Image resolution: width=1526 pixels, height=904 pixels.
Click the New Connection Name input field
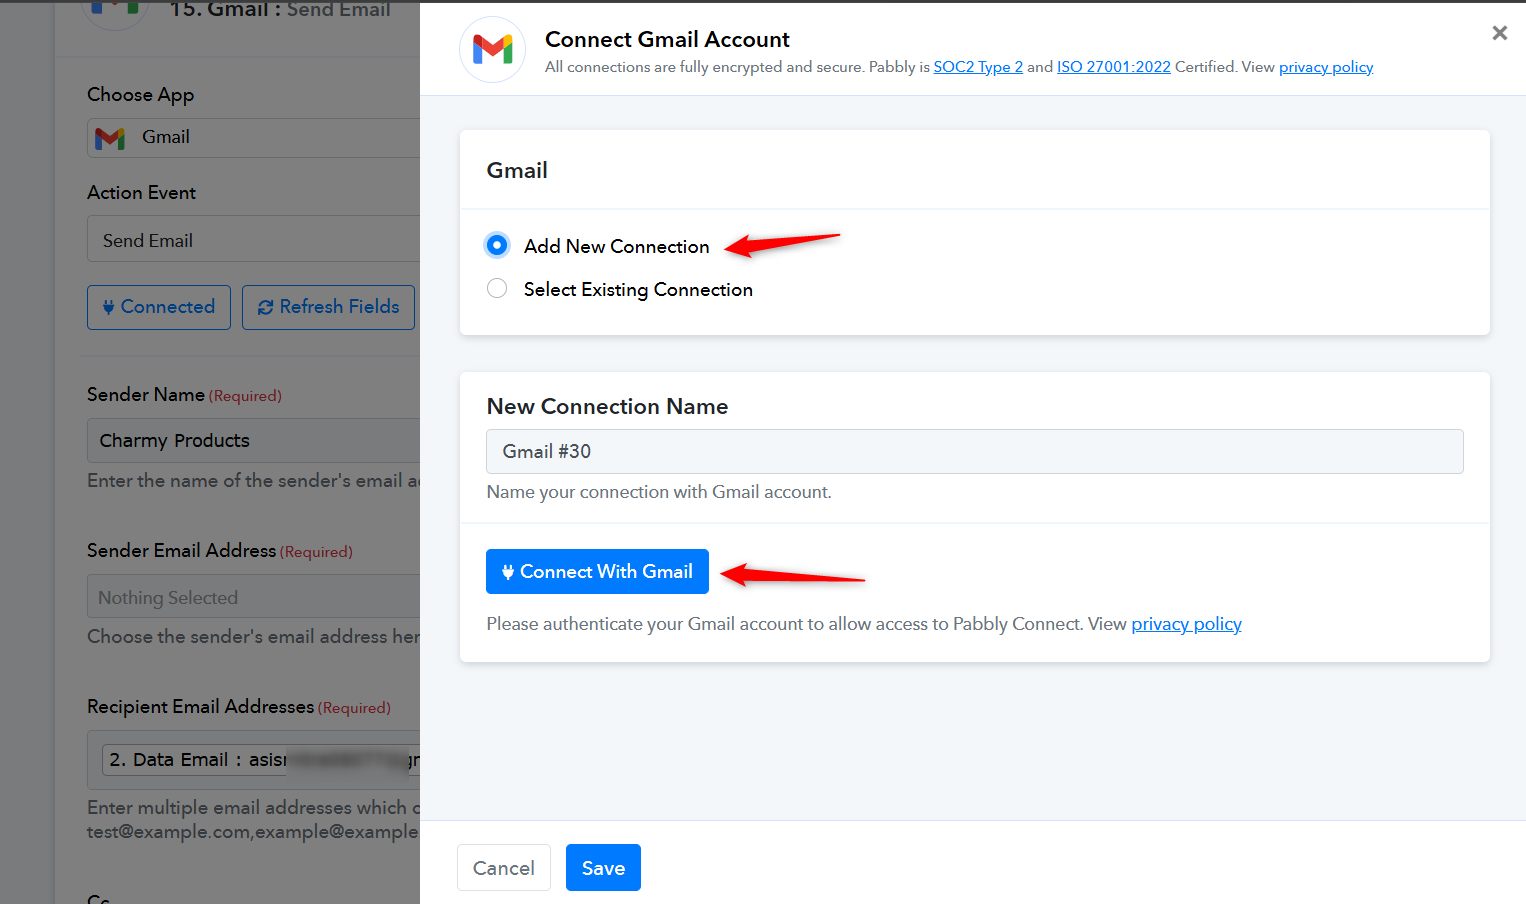pyautogui.click(x=974, y=451)
